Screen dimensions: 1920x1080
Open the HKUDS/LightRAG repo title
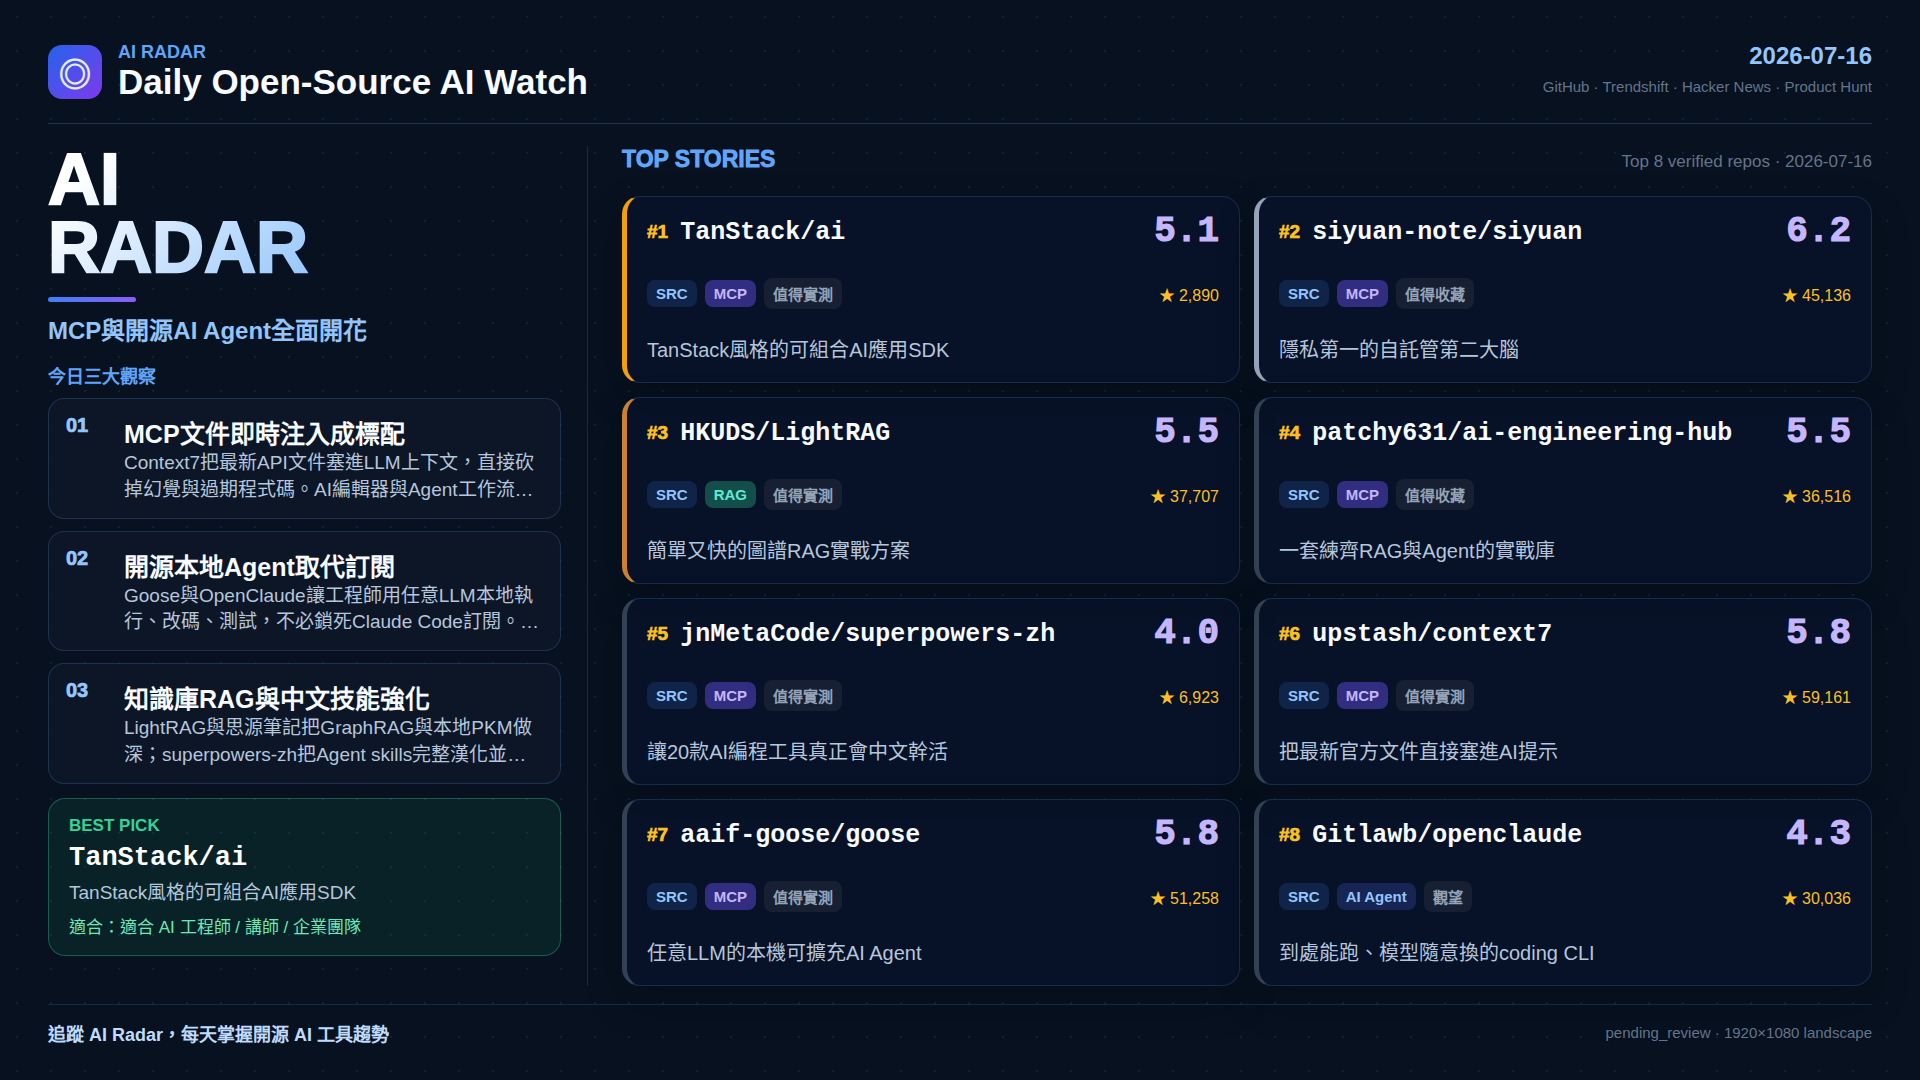click(x=785, y=432)
